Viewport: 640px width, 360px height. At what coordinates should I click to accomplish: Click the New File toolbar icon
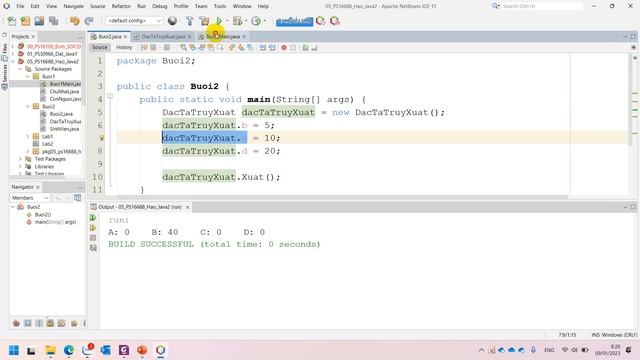pos(12,21)
